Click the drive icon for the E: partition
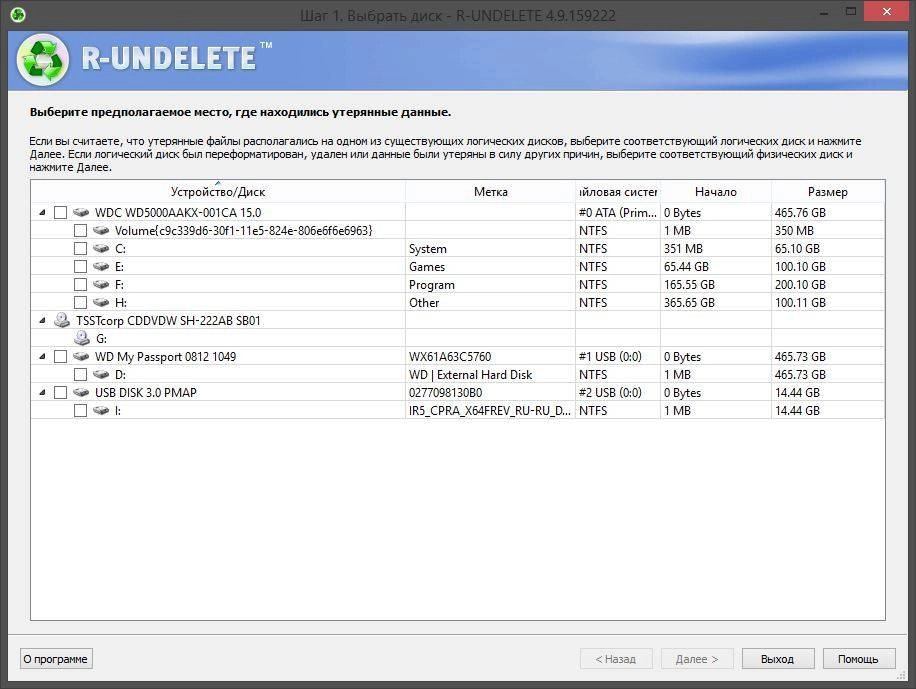Viewport: 916px width, 689px height. click(100, 266)
